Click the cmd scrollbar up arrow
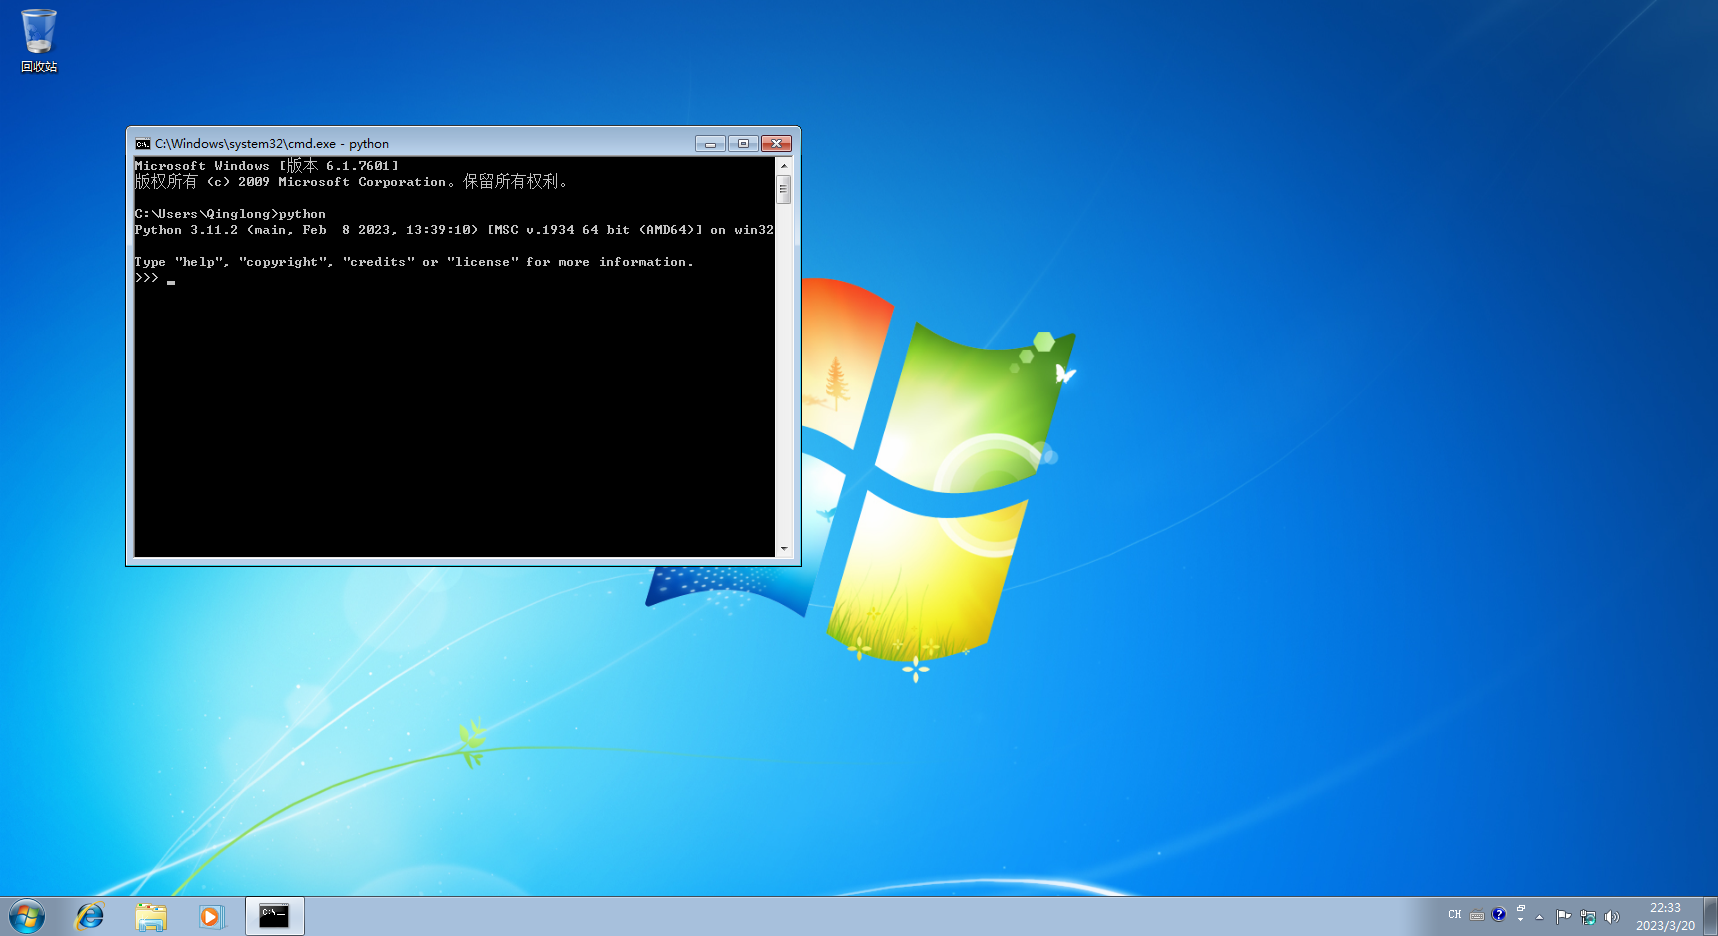1718x936 pixels. coord(784,165)
